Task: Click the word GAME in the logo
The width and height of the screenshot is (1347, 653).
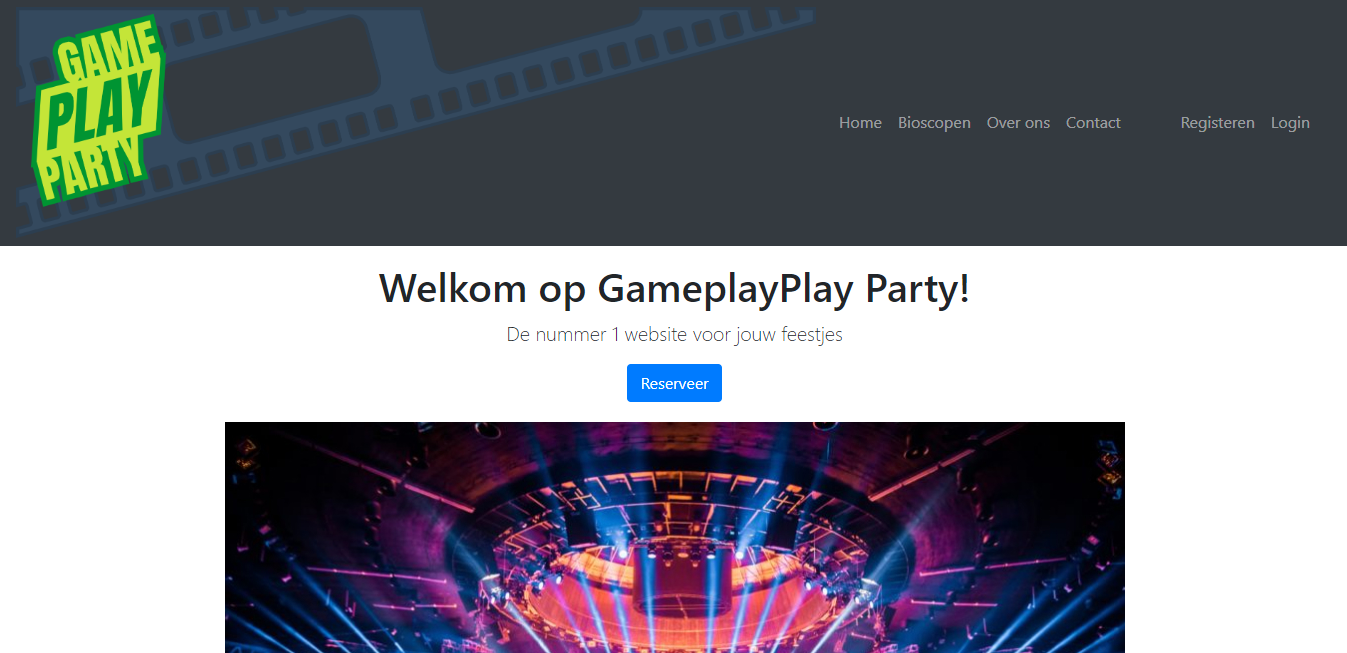Action: [108, 56]
